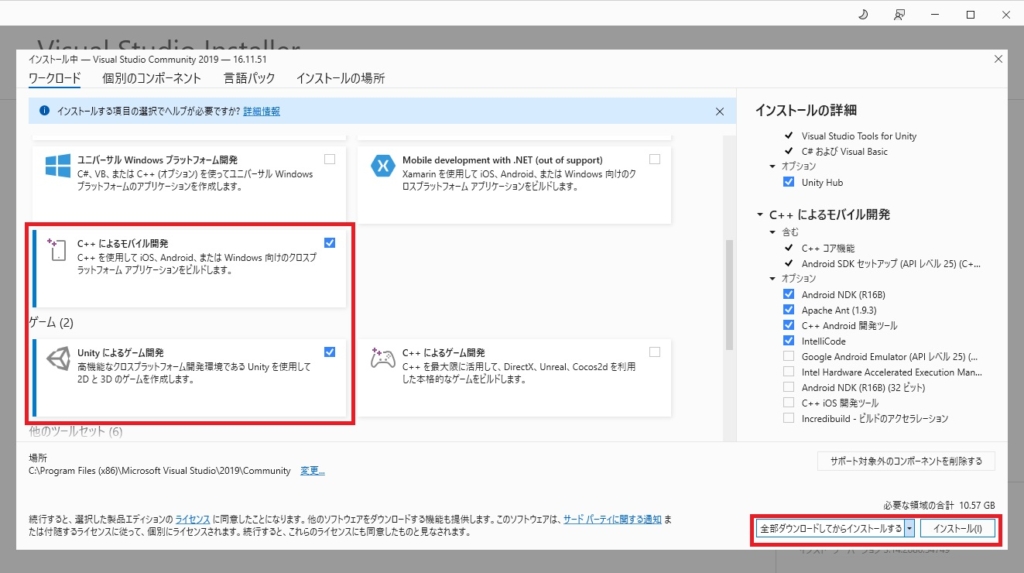Toggle dark mode moon icon in title bar
The width and height of the screenshot is (1024, 573).
tap(863, 14)
